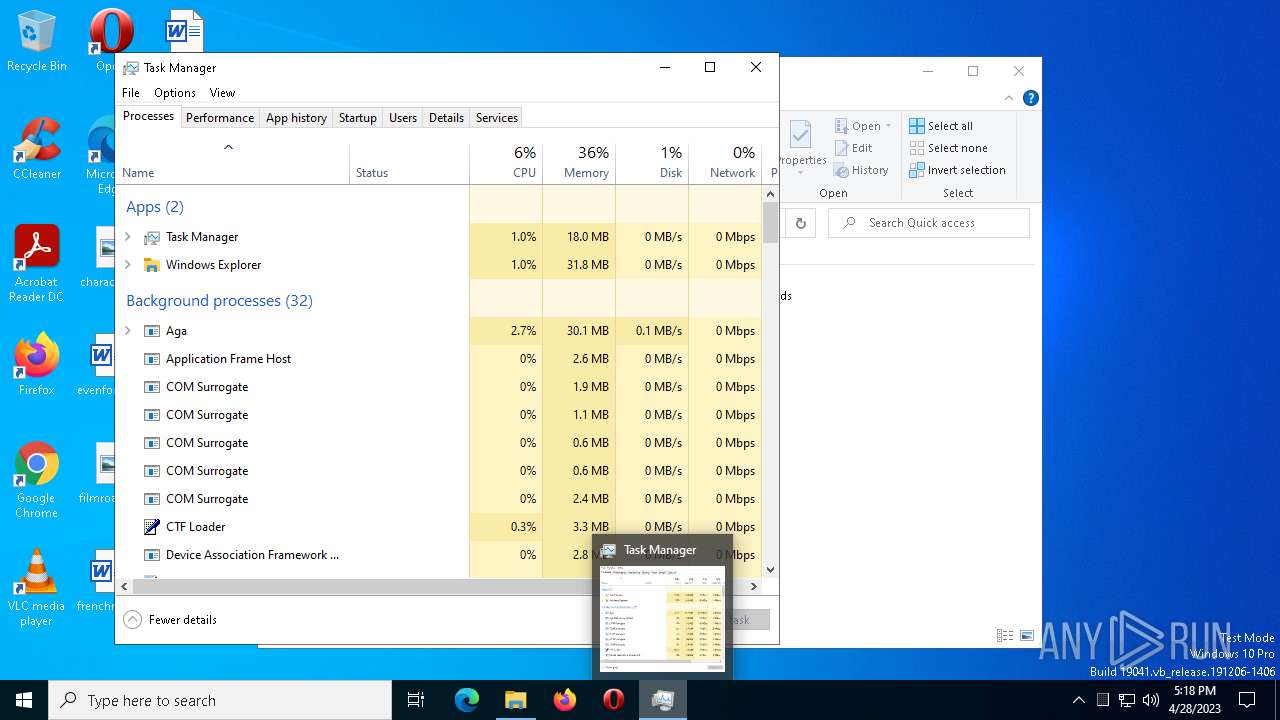The image size is (1280, 720).
Task: Switch to the Startup tab
Action: pos(357,118)
